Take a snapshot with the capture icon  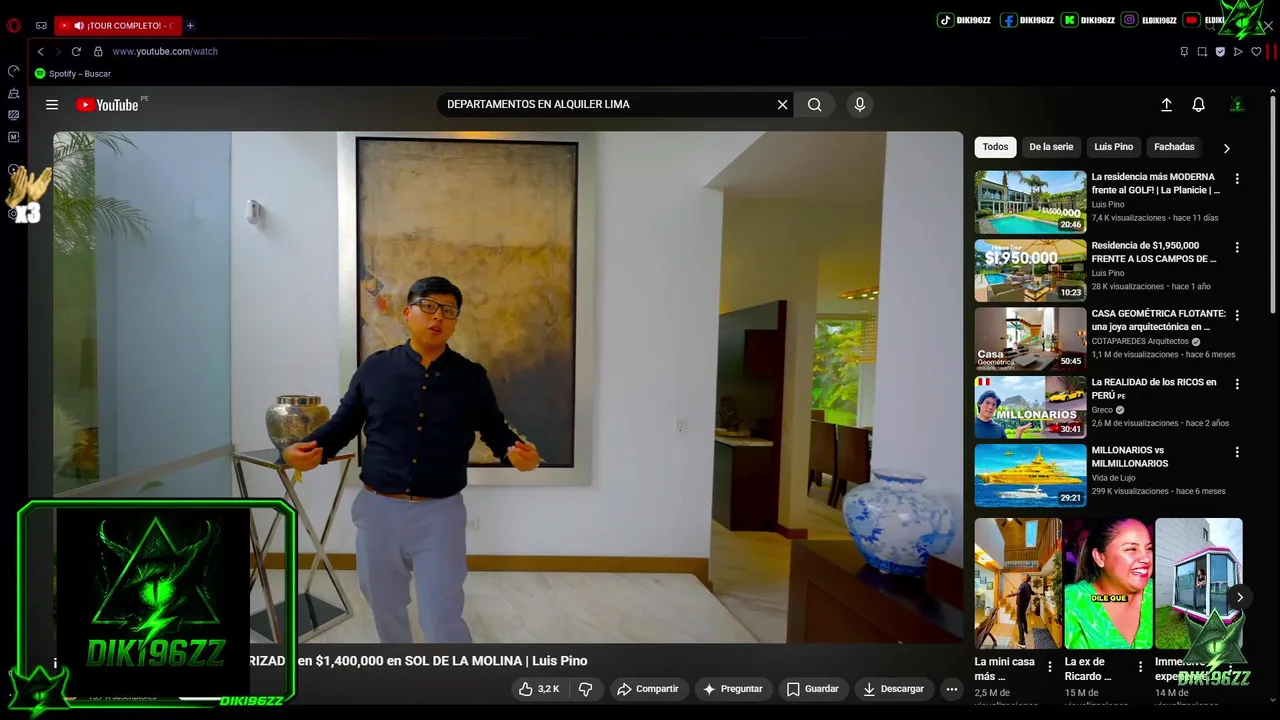click(1202, 51)
